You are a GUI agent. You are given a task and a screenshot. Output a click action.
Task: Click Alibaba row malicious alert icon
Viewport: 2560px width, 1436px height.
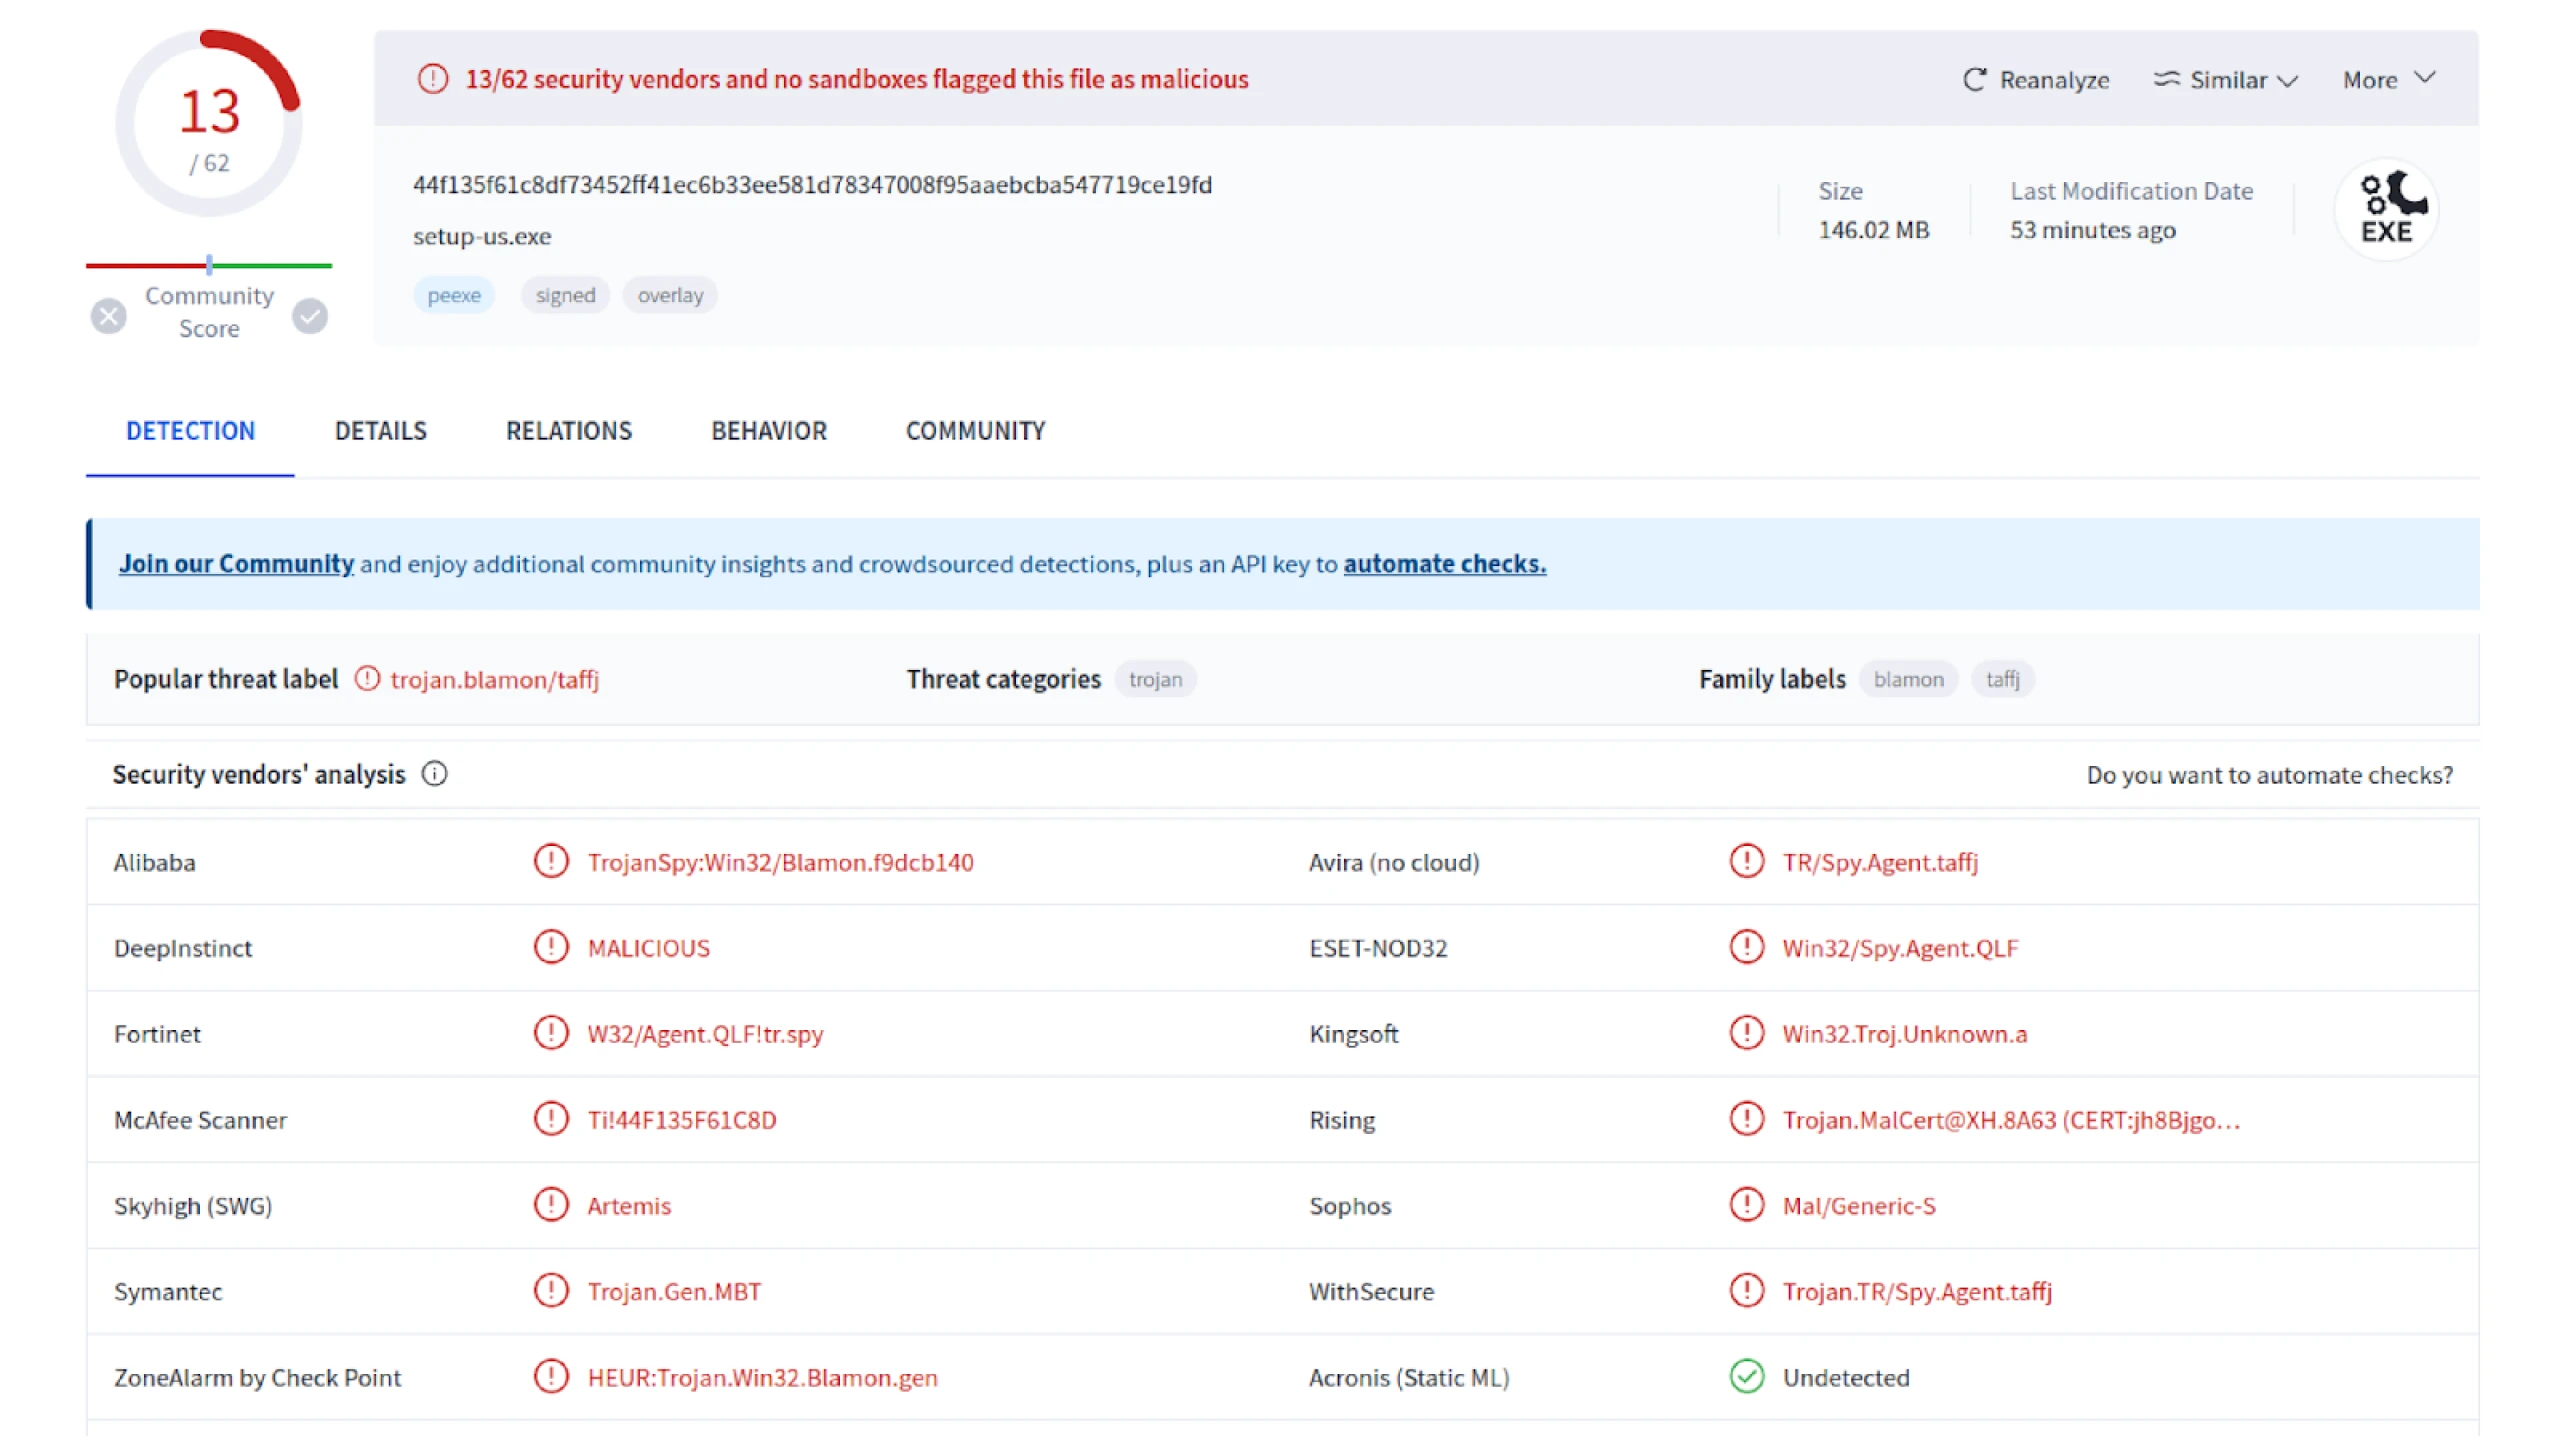[550, 861]
